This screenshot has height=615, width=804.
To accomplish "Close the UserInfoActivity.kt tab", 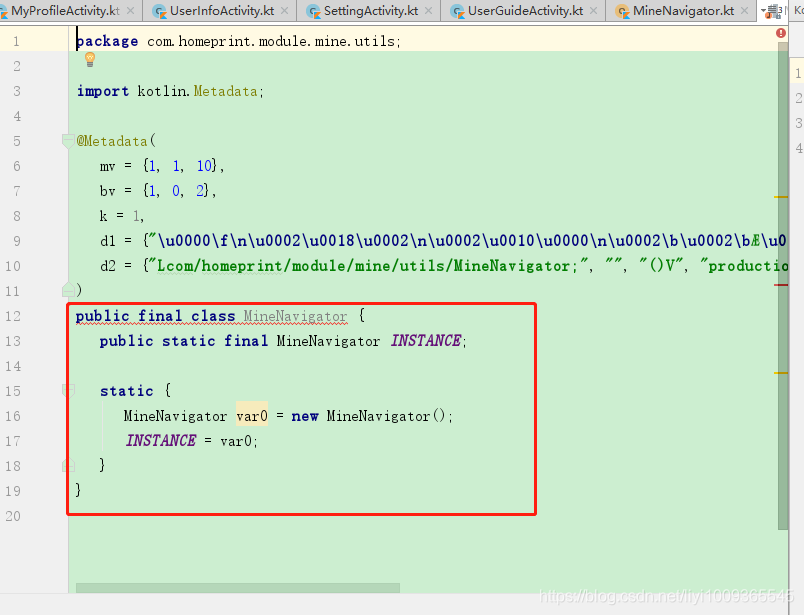I will pos(285,11).
